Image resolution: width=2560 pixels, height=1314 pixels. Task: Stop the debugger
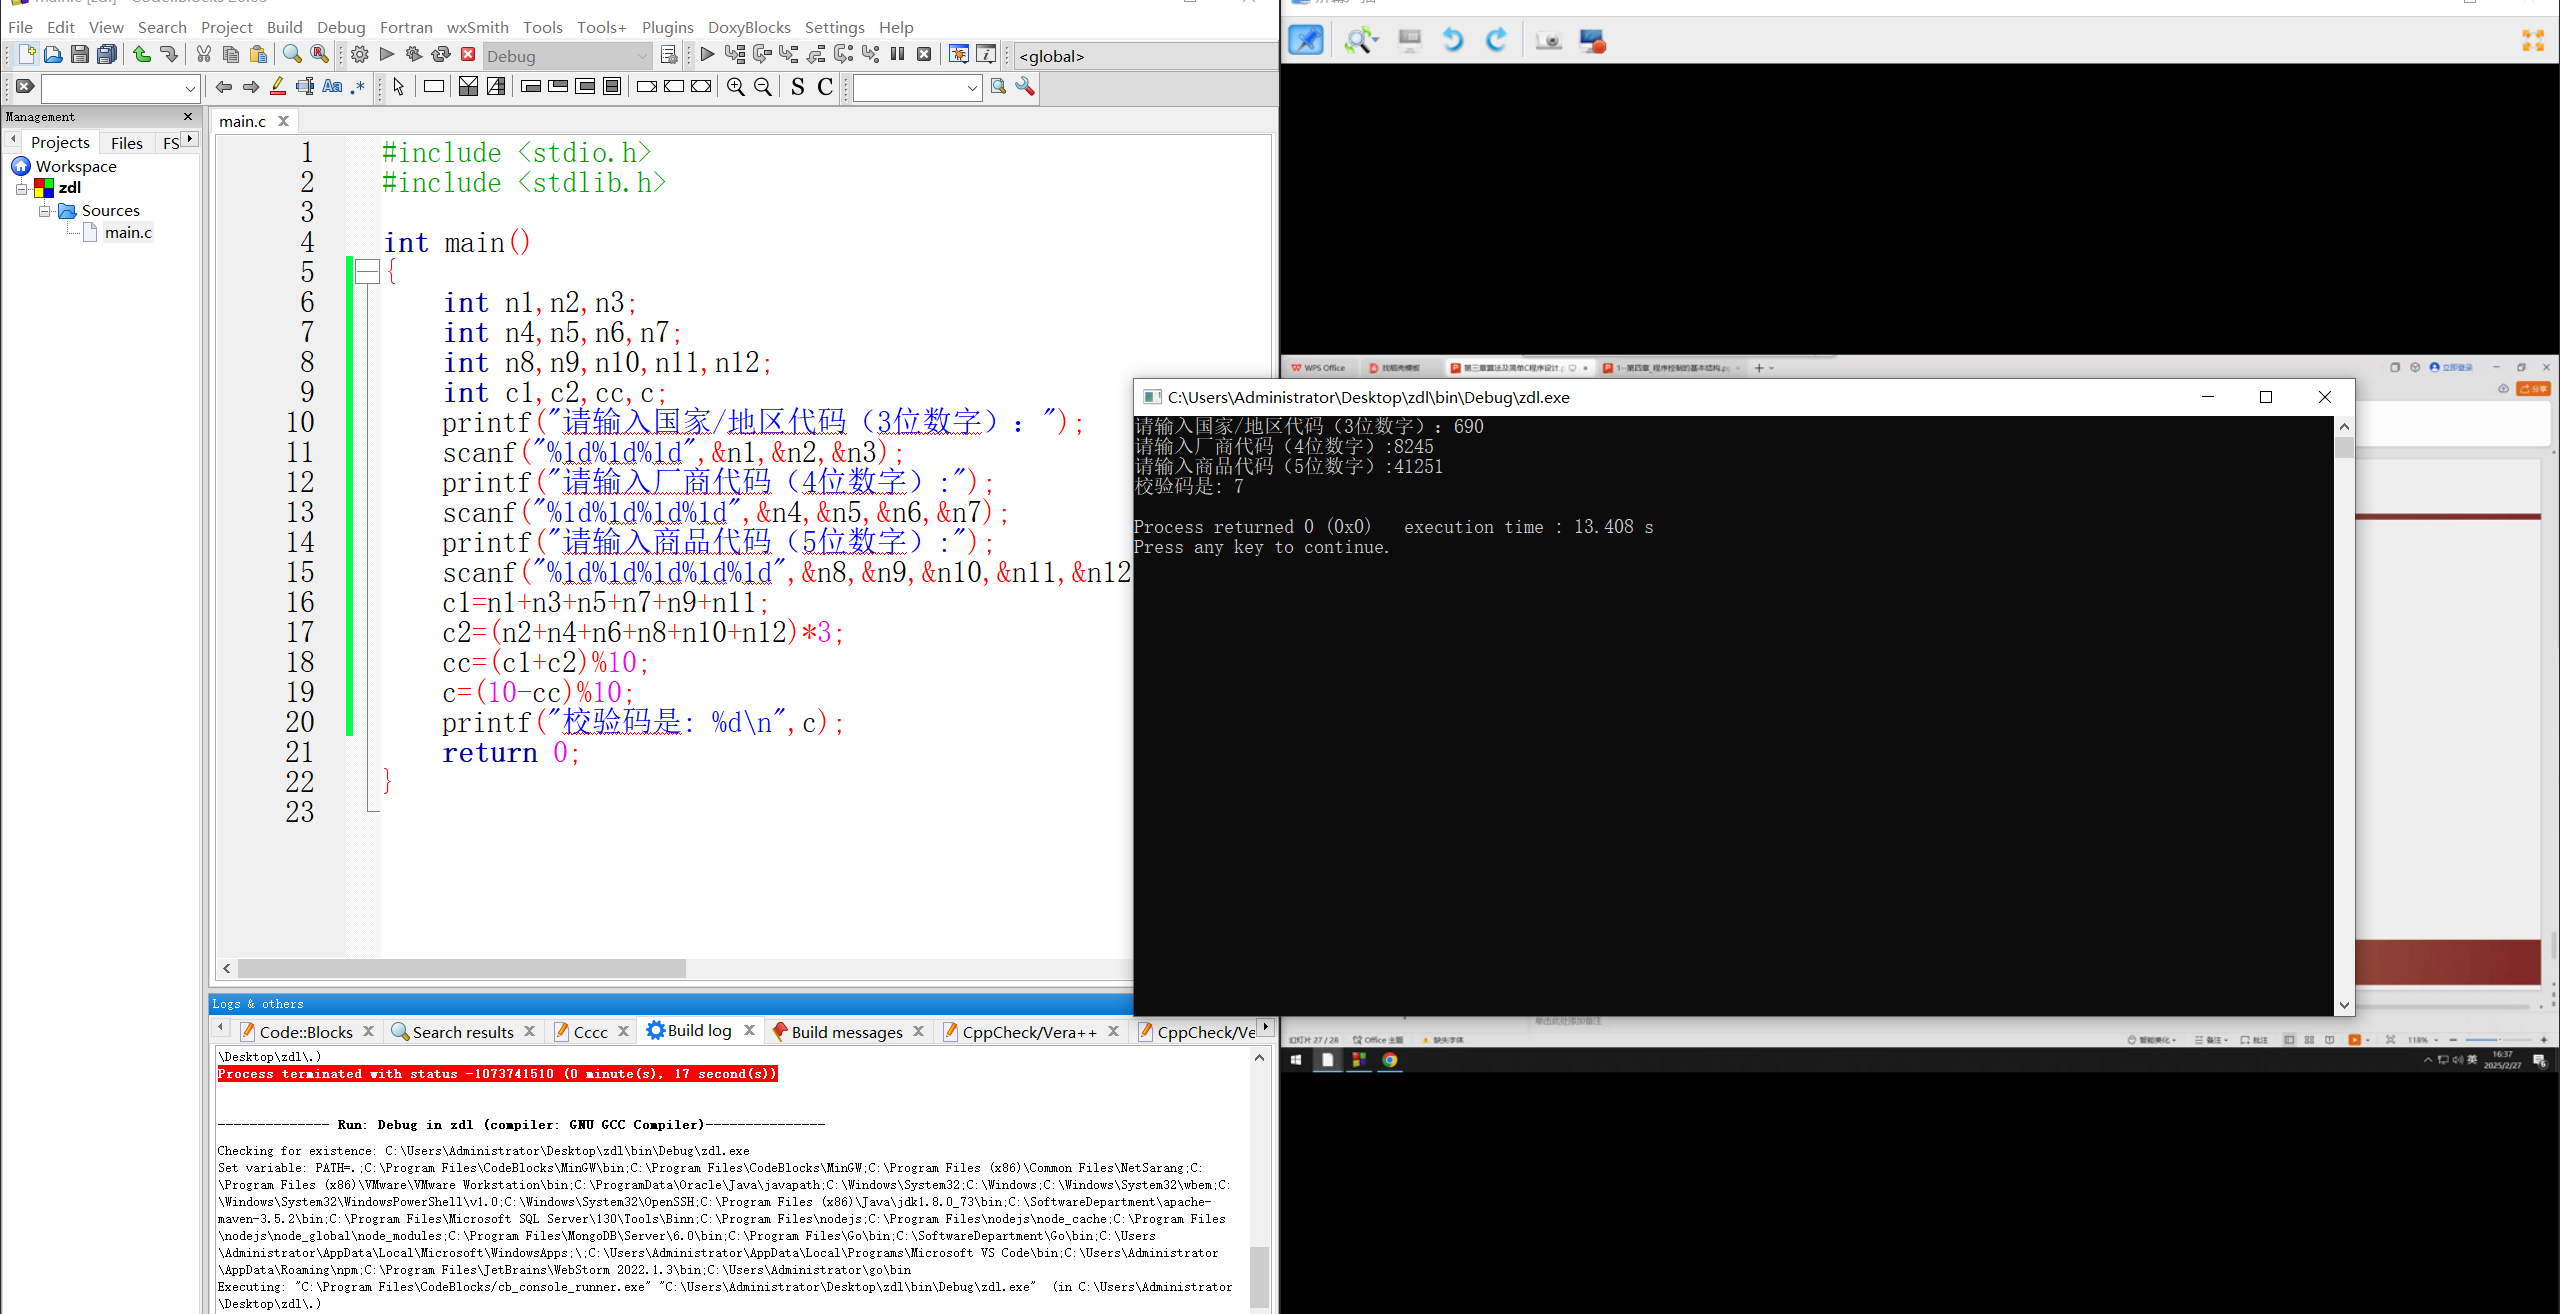coord(924,55)
